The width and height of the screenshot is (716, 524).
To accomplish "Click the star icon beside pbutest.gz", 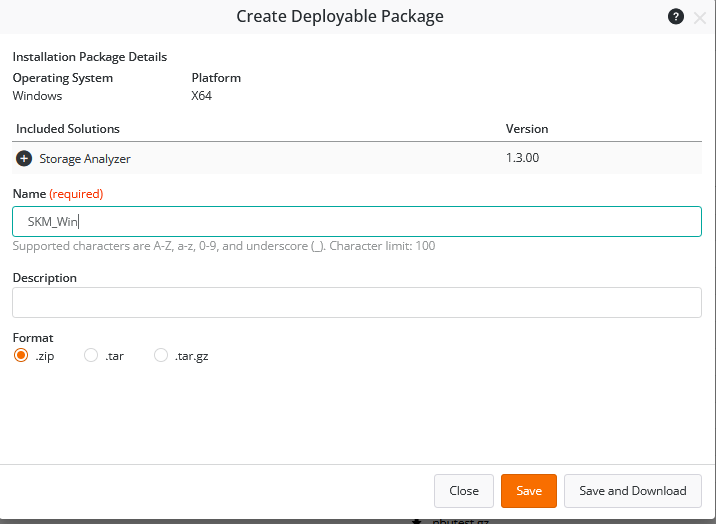I will pos(418,520).
